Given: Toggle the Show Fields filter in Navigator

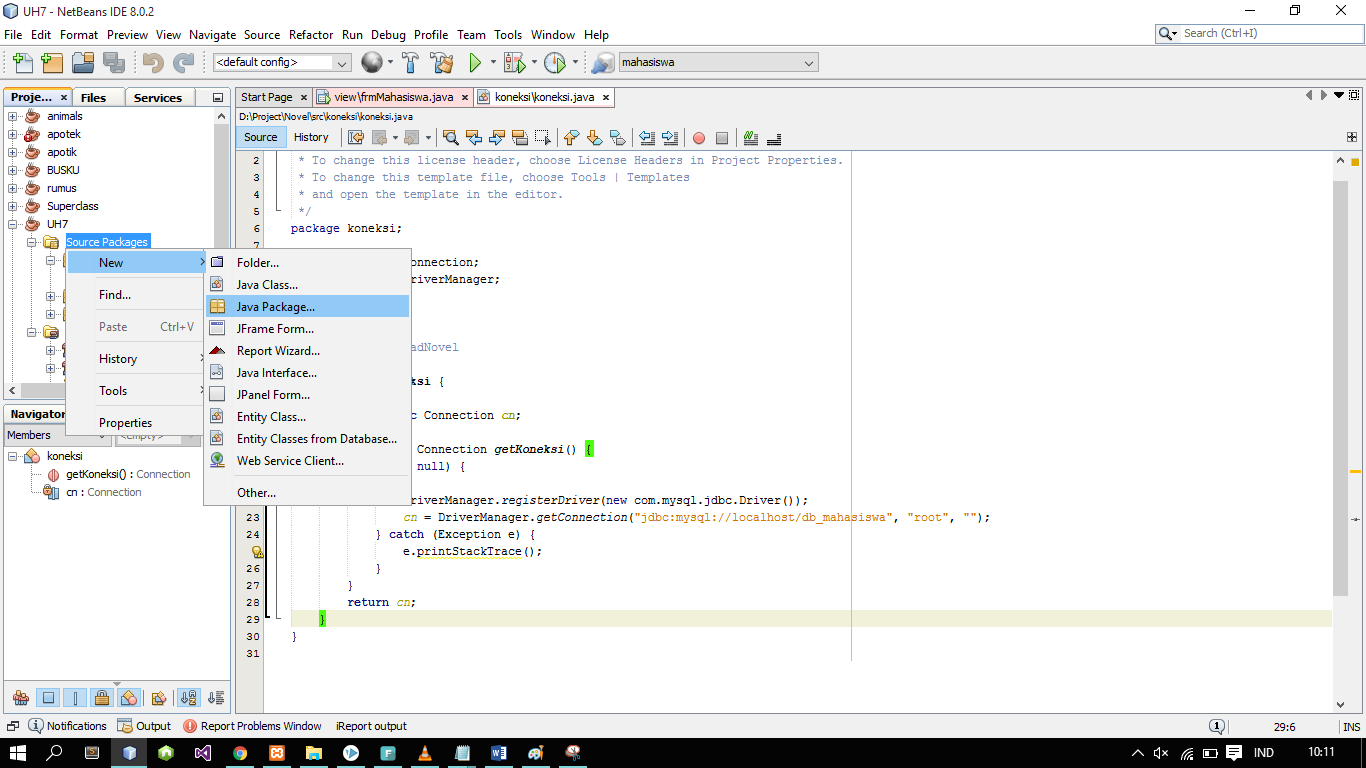Looking at the screenshot, I should tap(48, 697).
